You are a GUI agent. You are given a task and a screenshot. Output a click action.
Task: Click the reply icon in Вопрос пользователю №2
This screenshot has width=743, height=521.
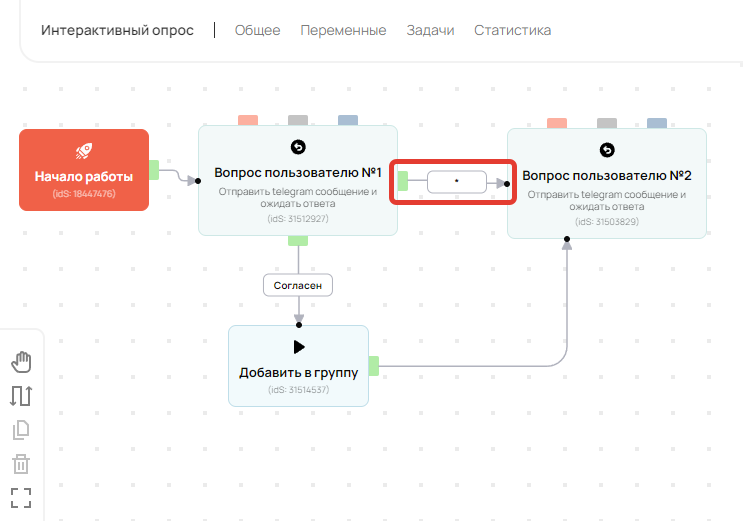[607, 150]
